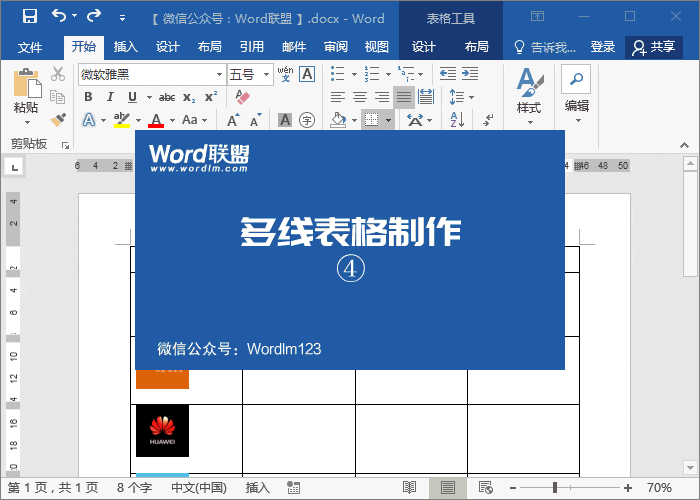700x500 pixels.
Task: Open the clipboard pane dialog launcher
Action: click(66, 145)
